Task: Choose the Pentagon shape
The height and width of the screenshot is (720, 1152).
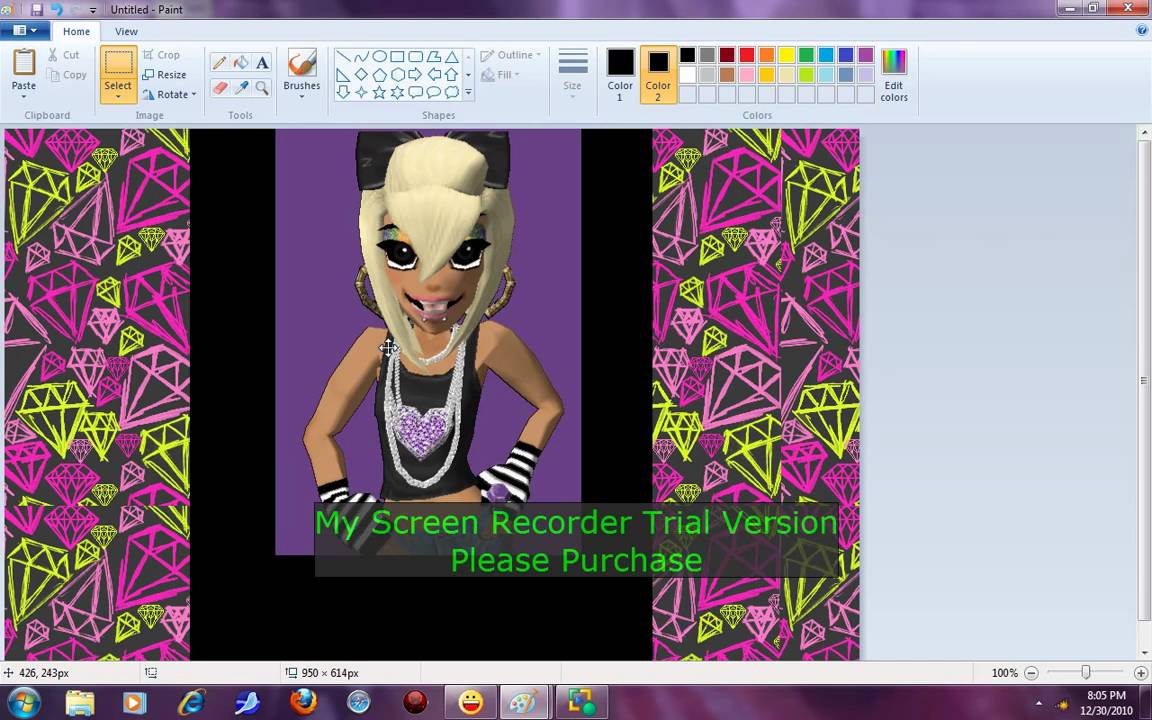Action: pos(379,75)
